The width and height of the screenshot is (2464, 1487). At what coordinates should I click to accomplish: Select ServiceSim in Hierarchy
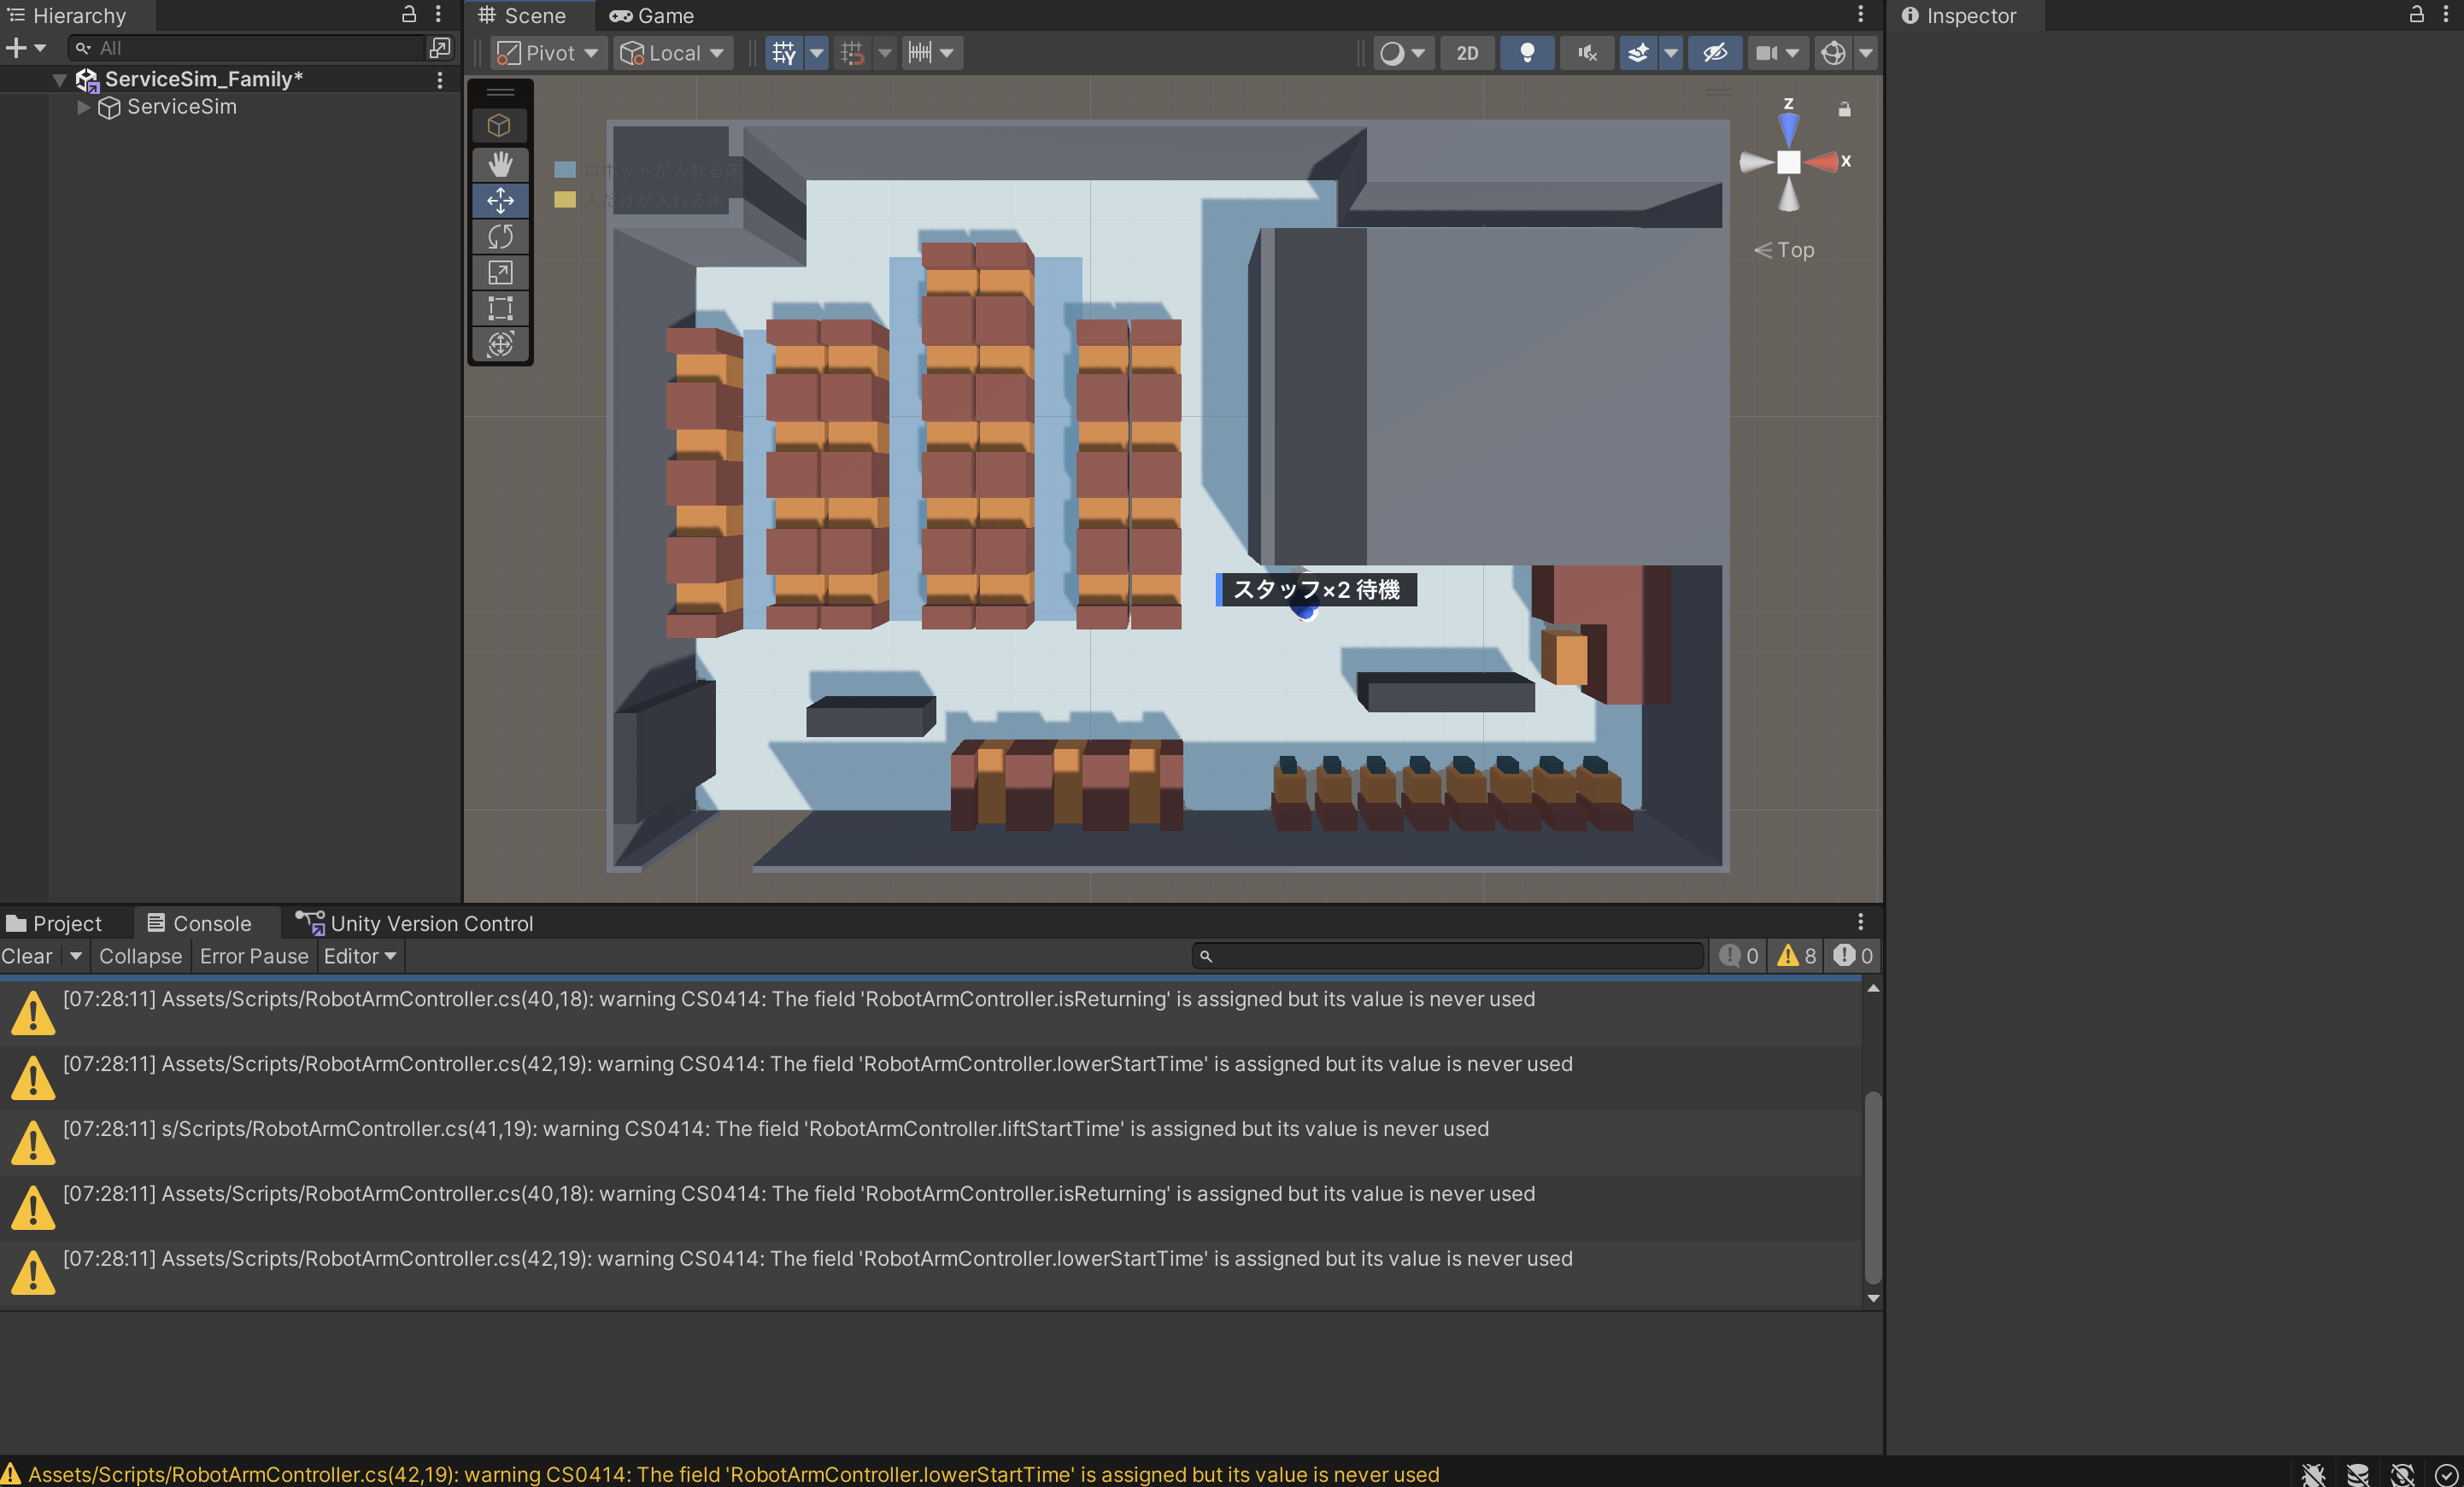181,107
